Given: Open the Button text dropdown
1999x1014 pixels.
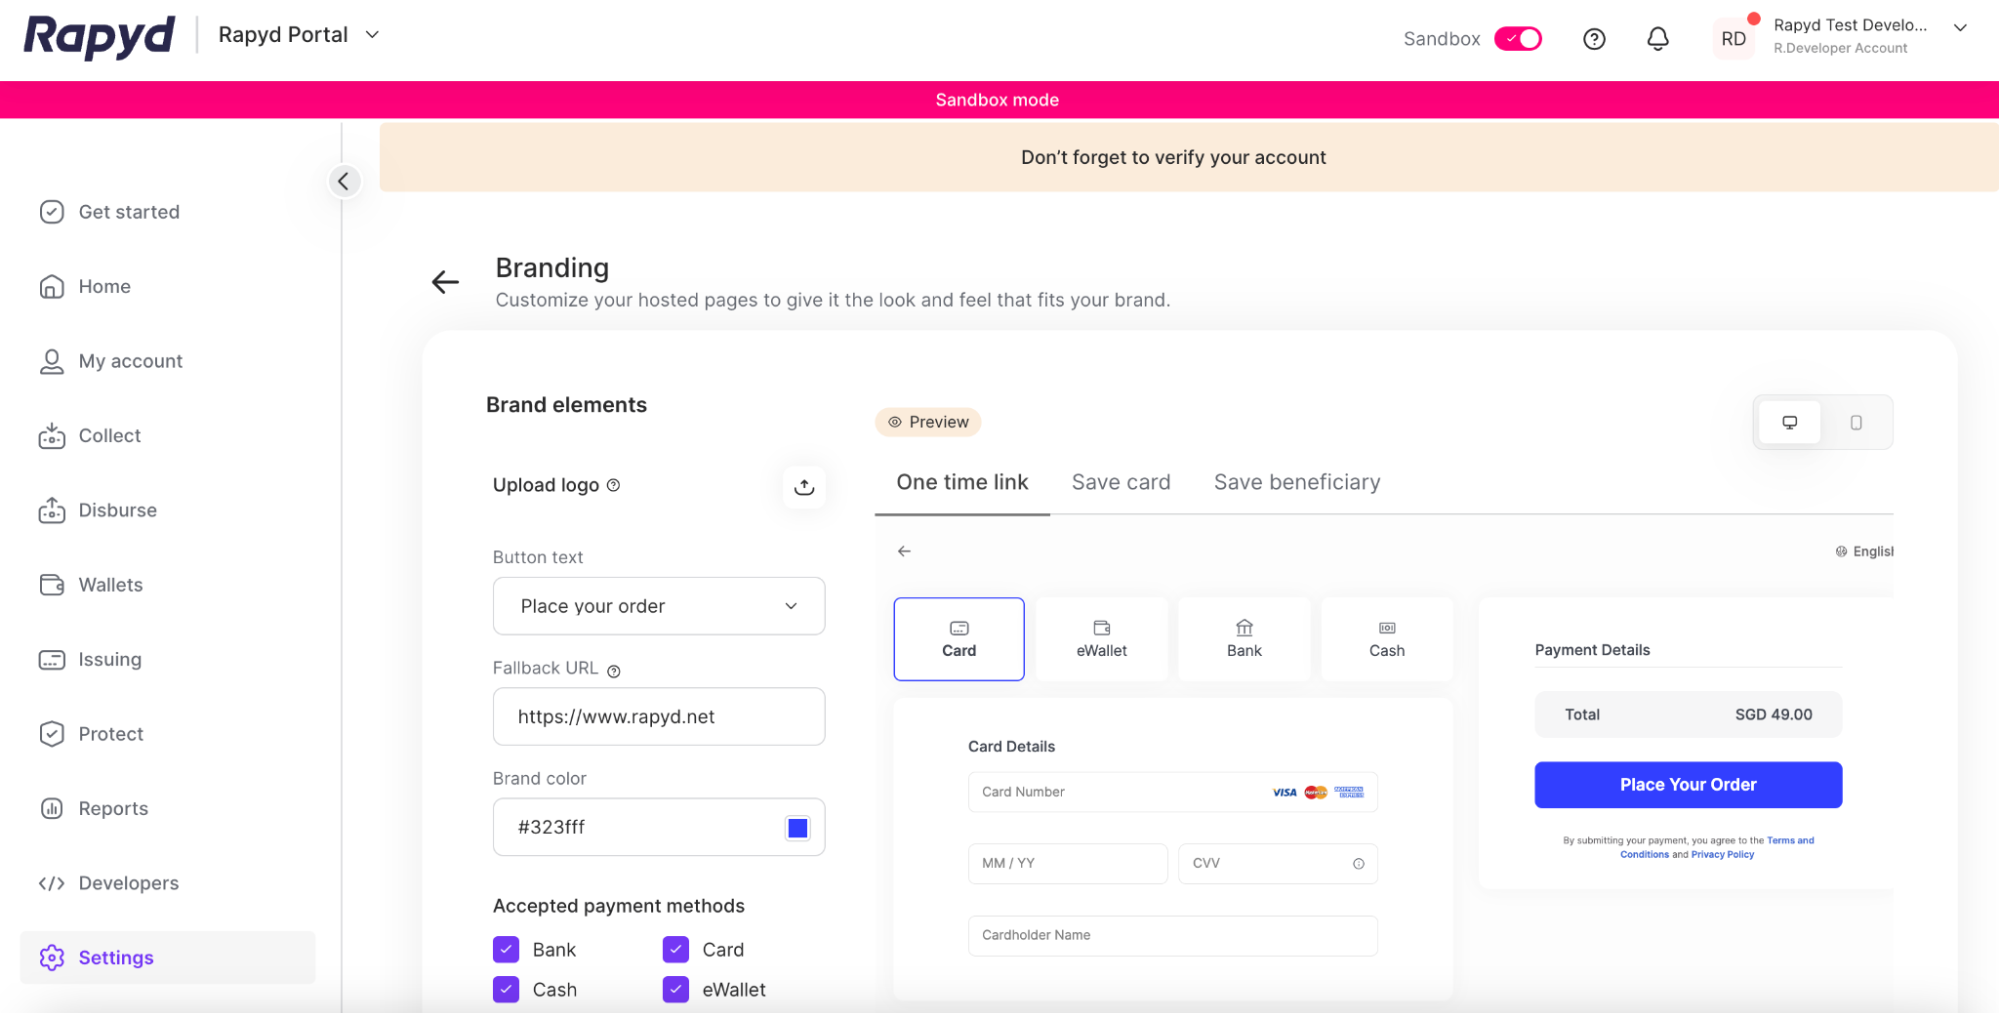Looking at the screenshot, I should pyautogui.click(x=658, y=605).
